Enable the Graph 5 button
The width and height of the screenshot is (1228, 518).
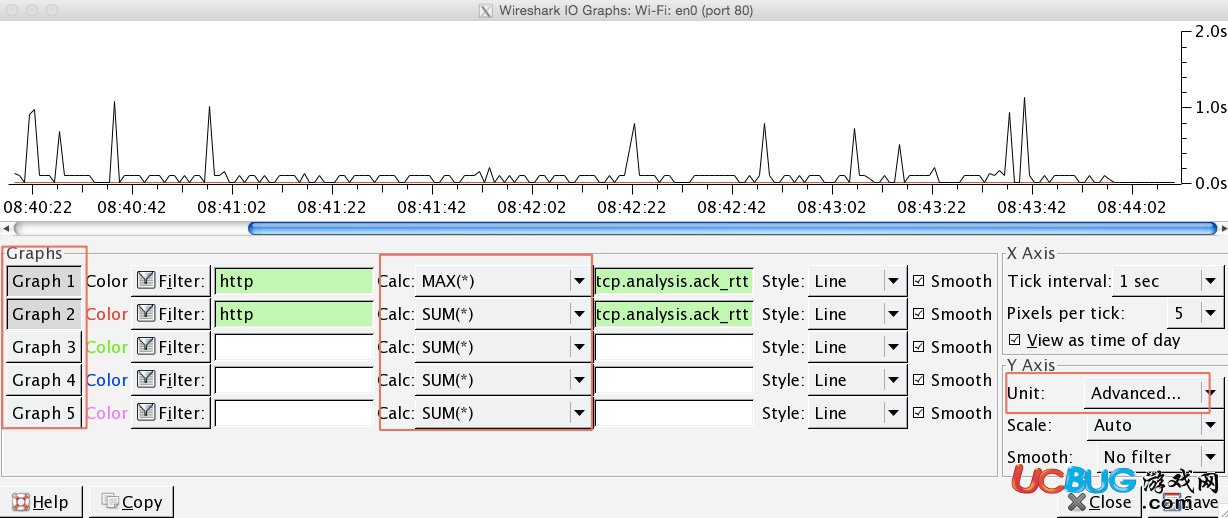pyautogui.click(x=44, y=413)
